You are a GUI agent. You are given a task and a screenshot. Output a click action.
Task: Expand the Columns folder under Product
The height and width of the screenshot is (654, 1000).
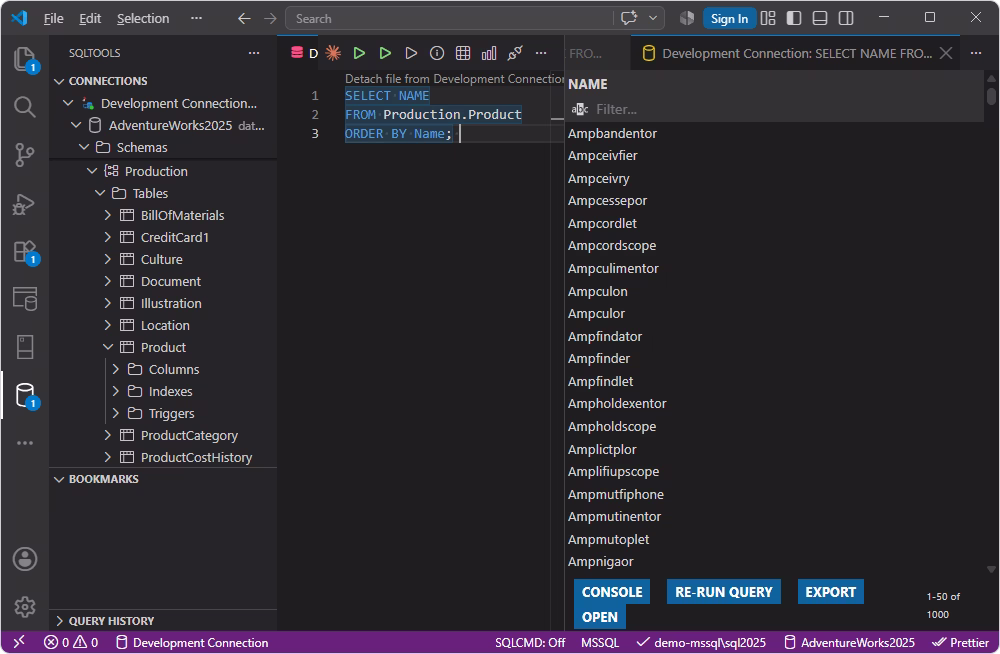point(116,369)
